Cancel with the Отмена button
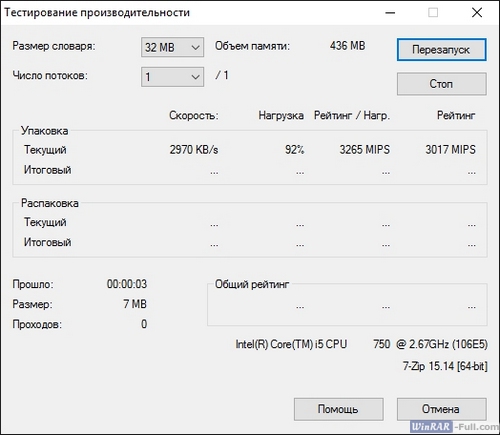 click(441, 409)
